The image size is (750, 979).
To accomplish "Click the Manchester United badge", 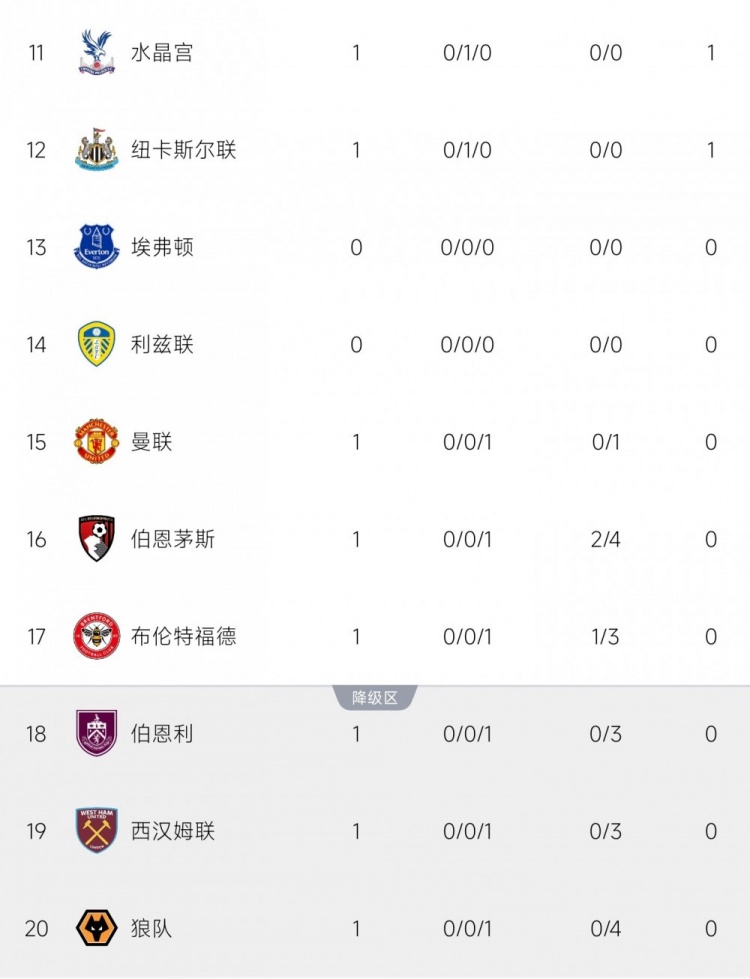I will coord(97,442).
